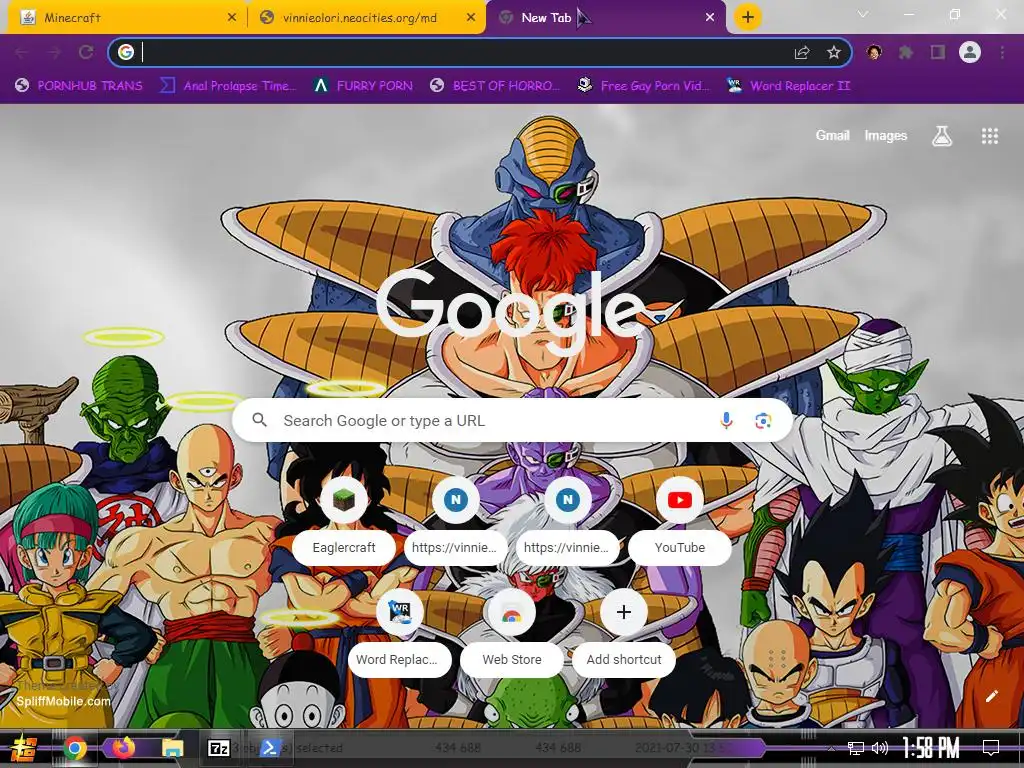Viewport: 1024px width, 768px height.
Task: Open the Google apps grid
Action: coord(990,136)
